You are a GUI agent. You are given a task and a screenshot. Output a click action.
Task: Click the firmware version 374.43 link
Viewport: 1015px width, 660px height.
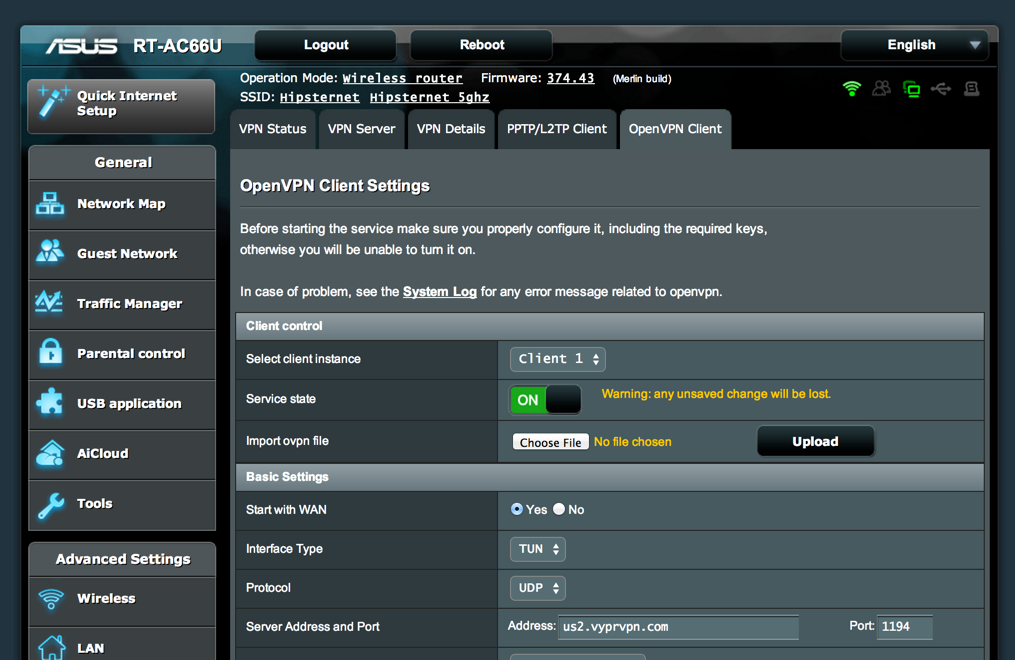pos(570,78)
